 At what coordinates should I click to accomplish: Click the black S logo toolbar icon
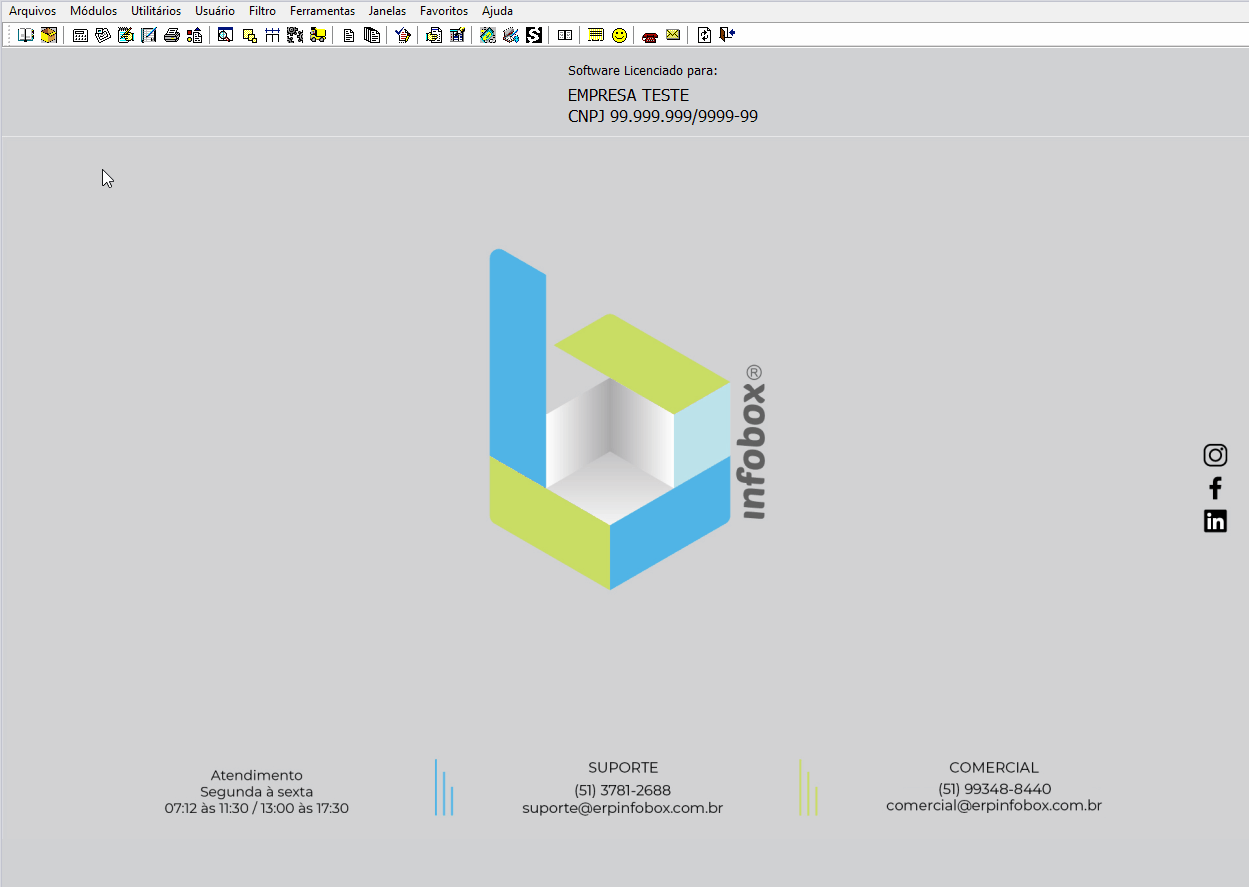tap(534, 35)
